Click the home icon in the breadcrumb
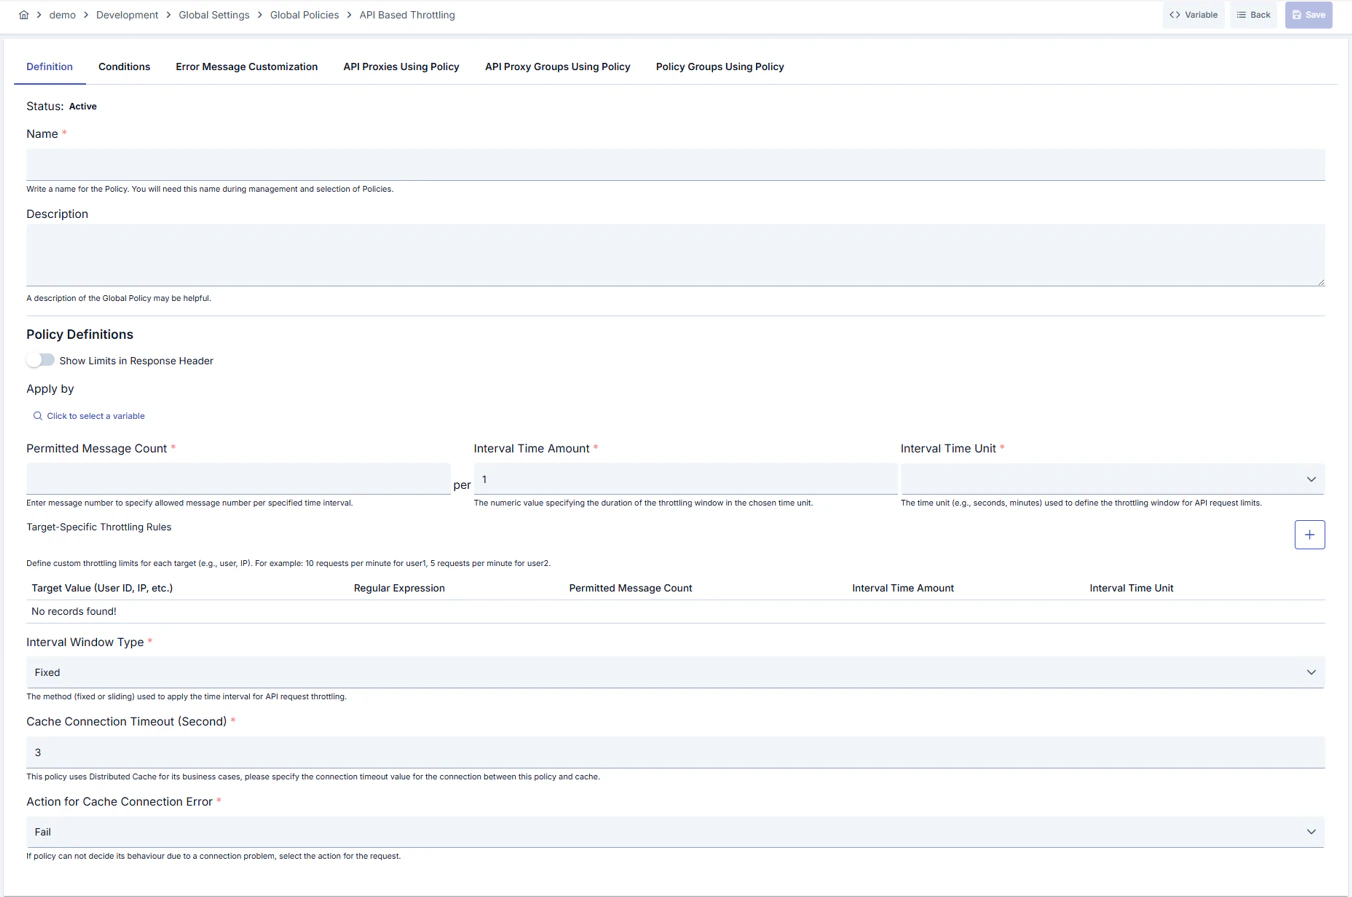Screen dimensions: 1352x897 [x=23, y=14]
